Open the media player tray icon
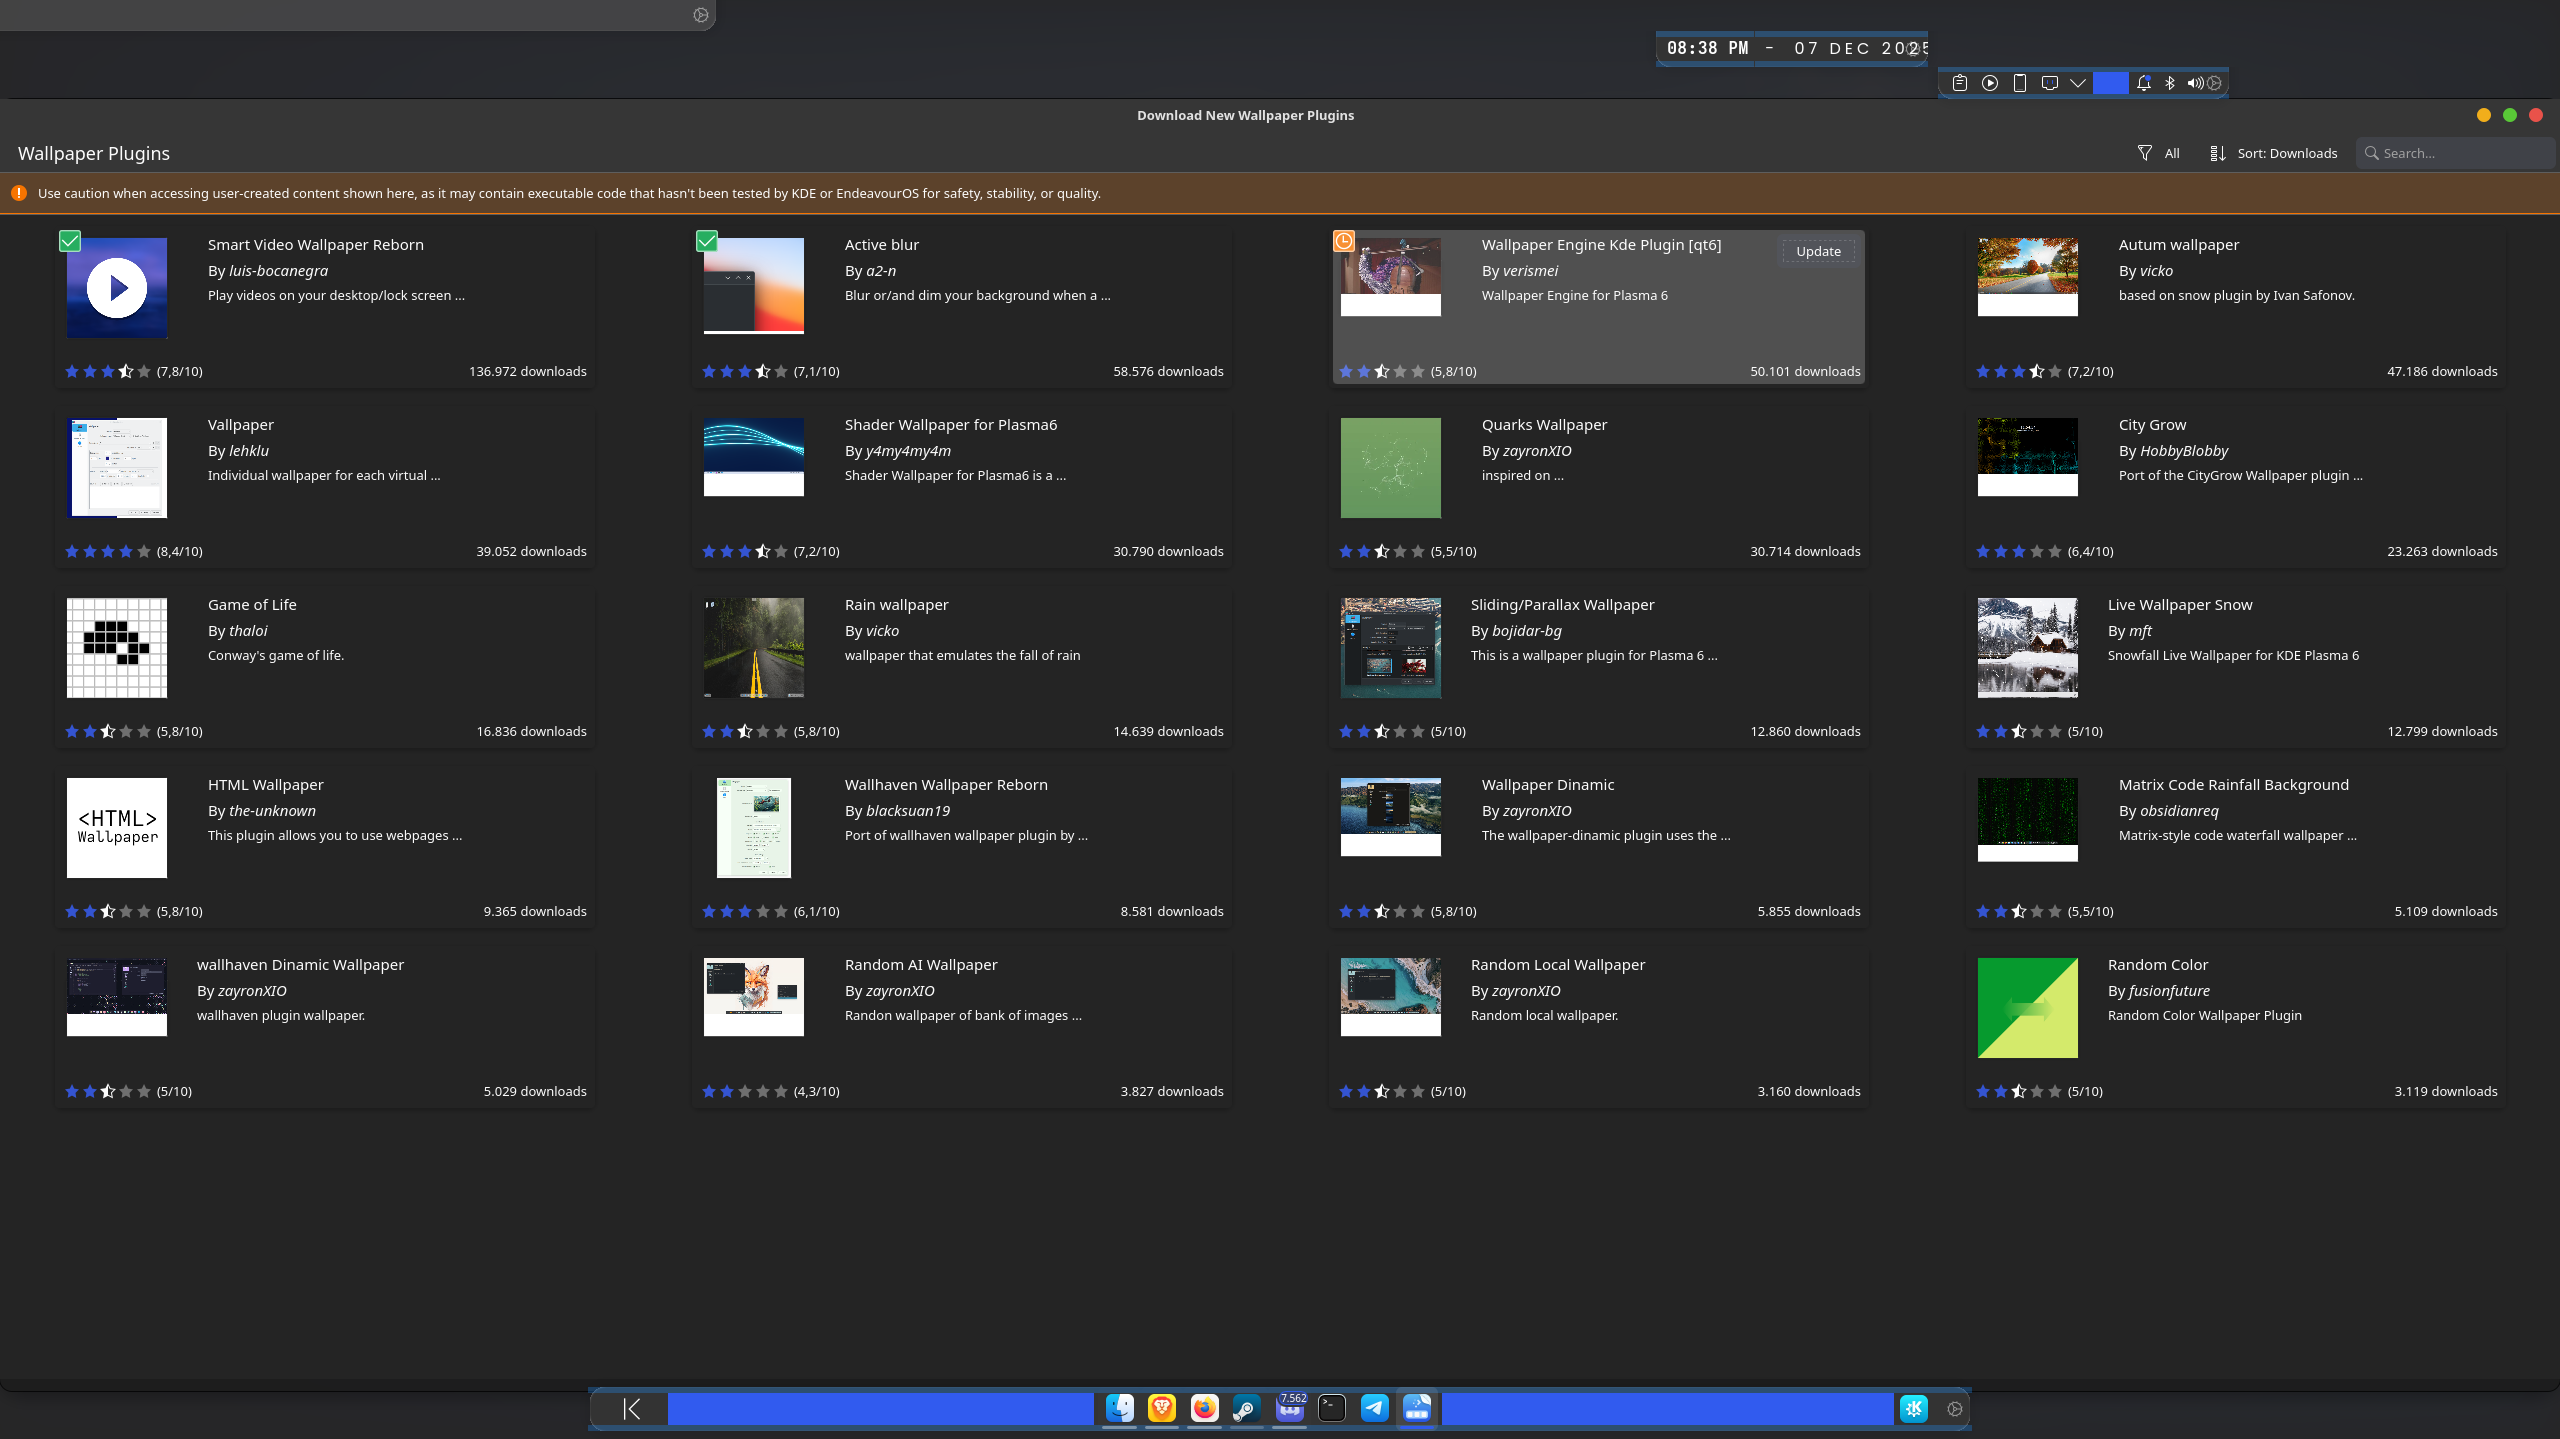 (1990, 83)
